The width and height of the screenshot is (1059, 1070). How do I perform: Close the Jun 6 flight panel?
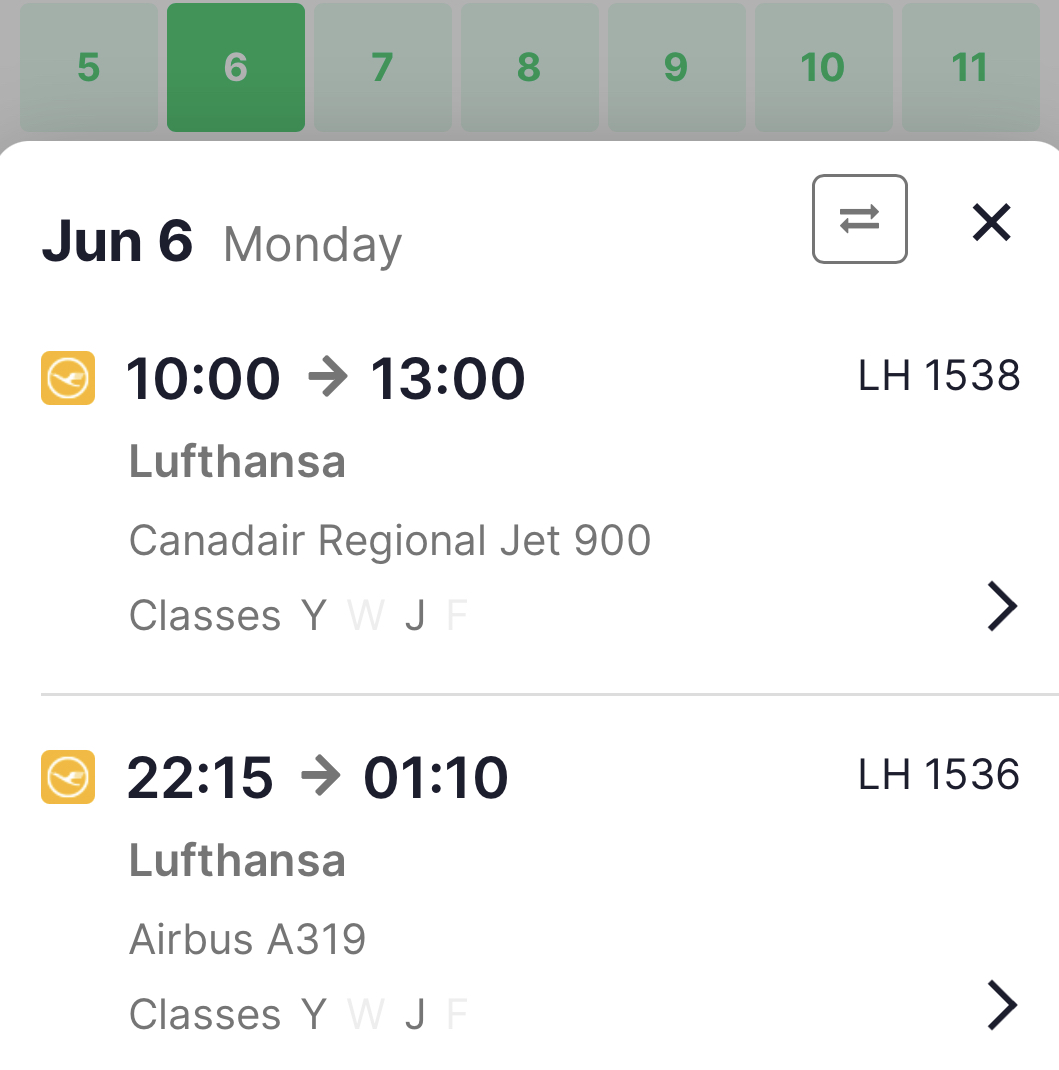(991, 221)
